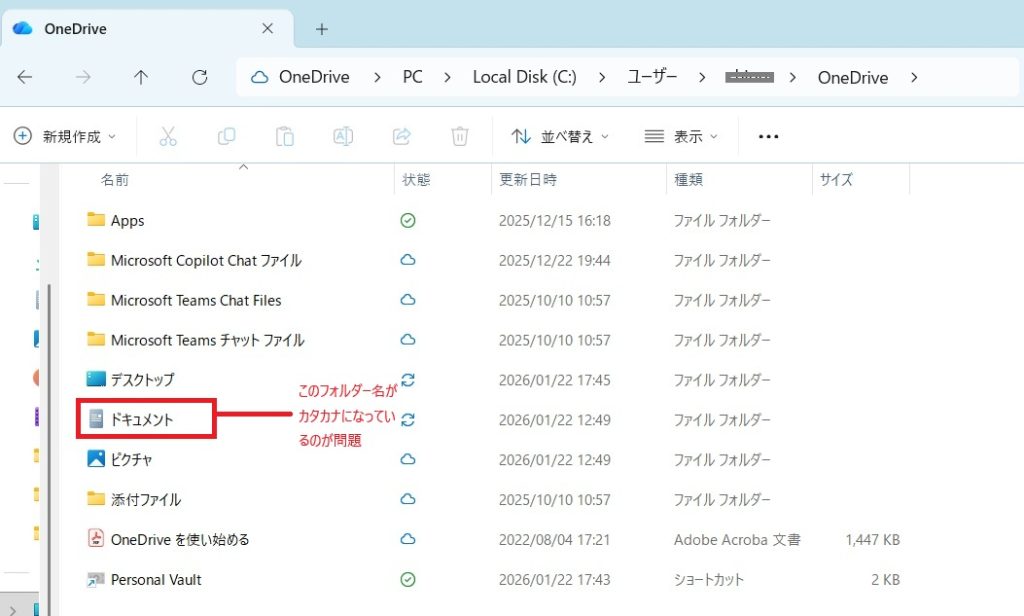The image size is (1024, 616).
Task: Go up one folder level arrow
Action: pos(141,77)
